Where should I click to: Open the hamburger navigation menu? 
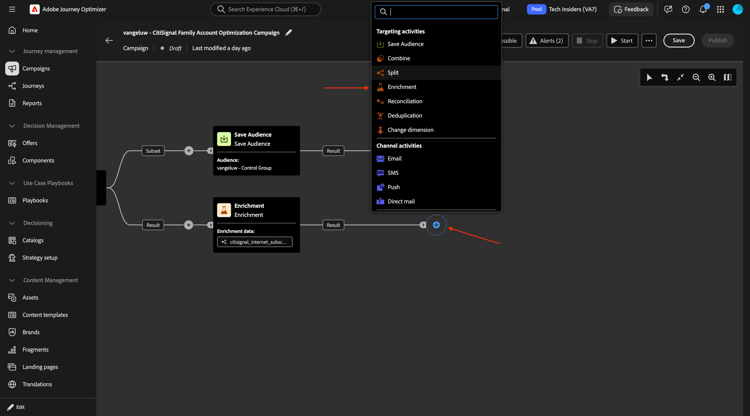(x=12, y=9)
